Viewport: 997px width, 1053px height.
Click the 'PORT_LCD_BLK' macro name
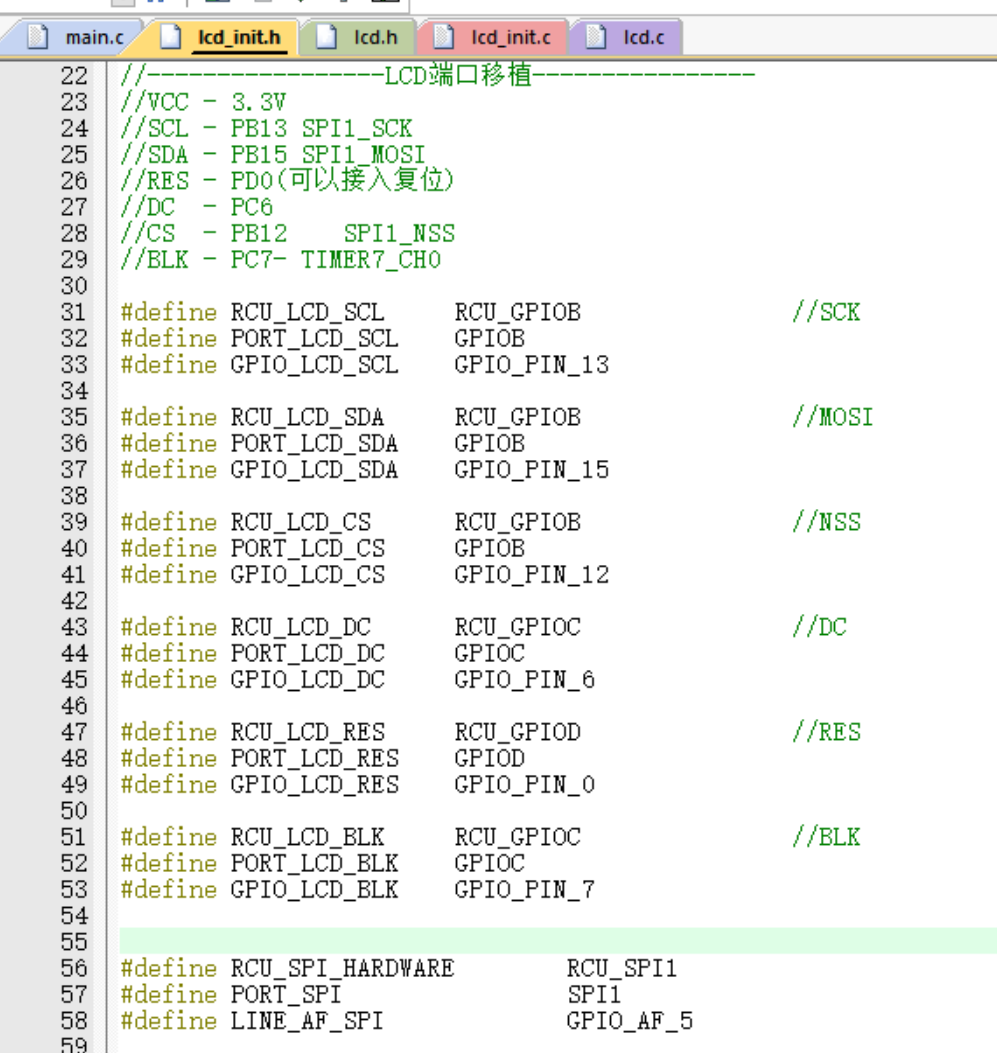[314, 863]
